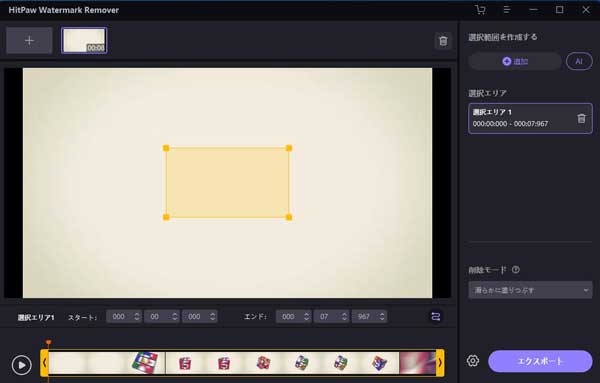
Task: Activate the AI selection button
Action: [579, 61]
